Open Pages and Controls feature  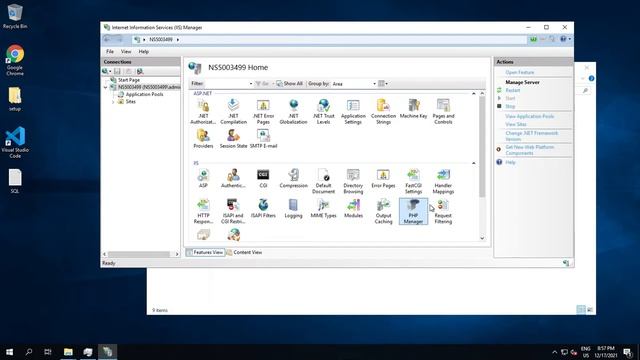[443, 111]
